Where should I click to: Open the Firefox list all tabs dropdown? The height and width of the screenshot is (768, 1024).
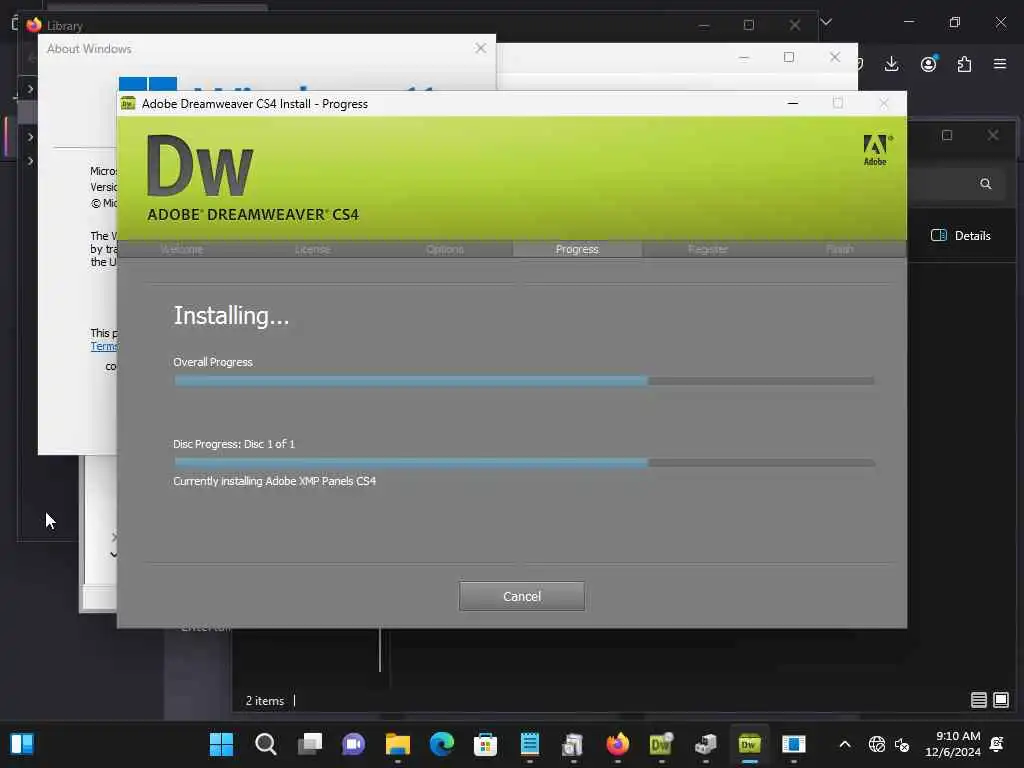(826, 22)
